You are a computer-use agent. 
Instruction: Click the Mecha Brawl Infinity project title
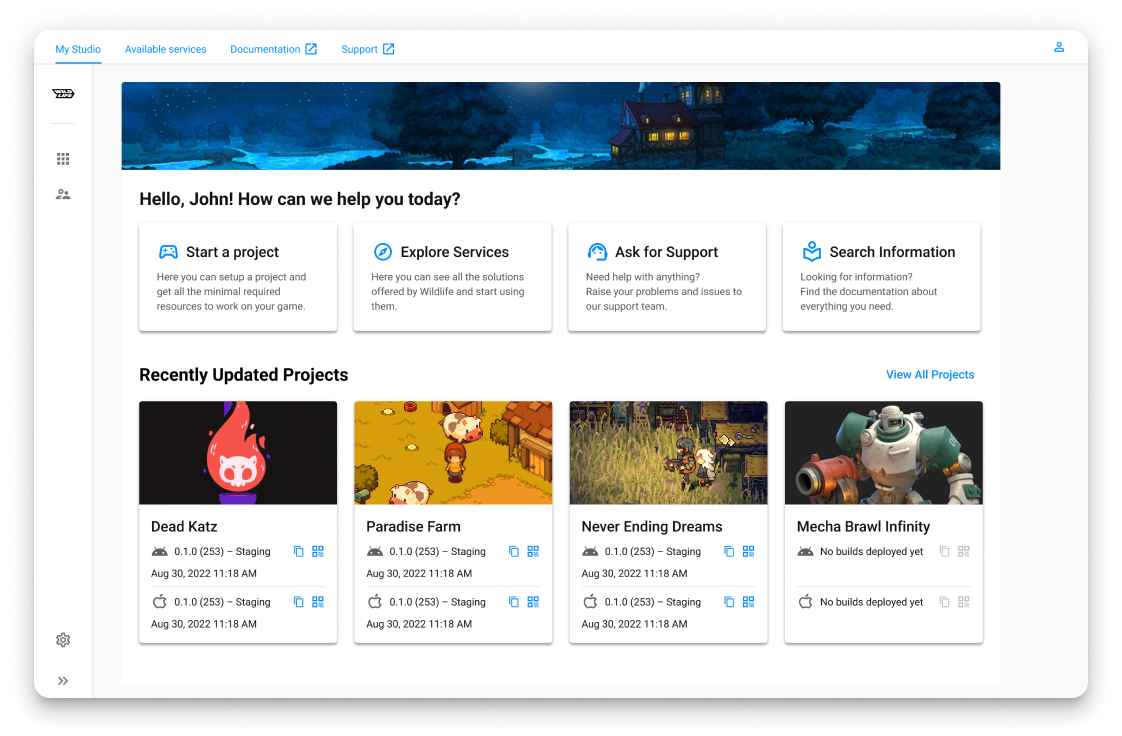tap(863, 526)
